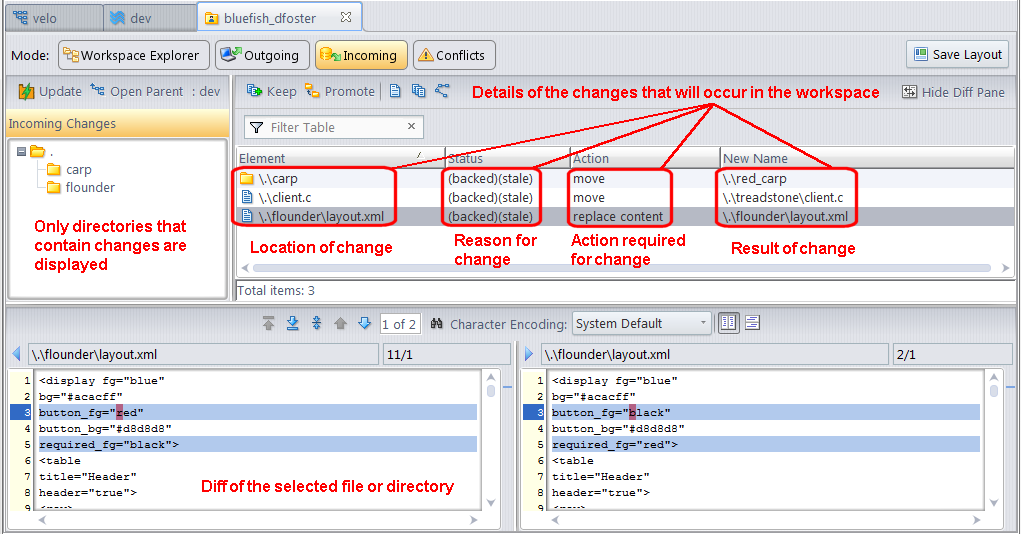Click the Update workspace icon
Viewport: 1021px width, 534px height.
coord(50,91)
